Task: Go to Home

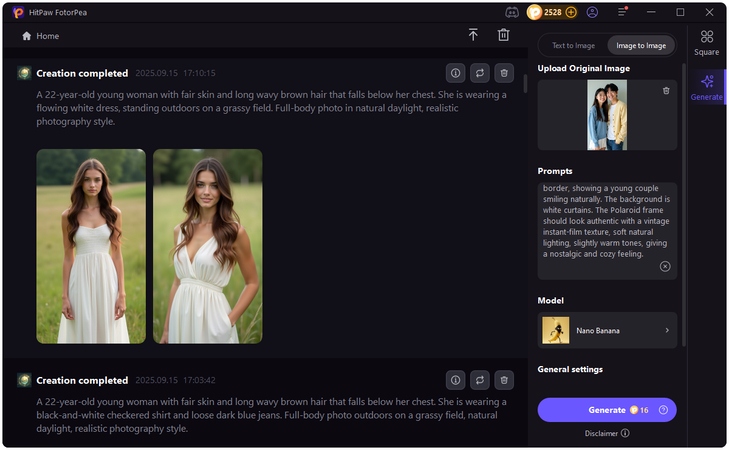Action: (x=41, y=36)
